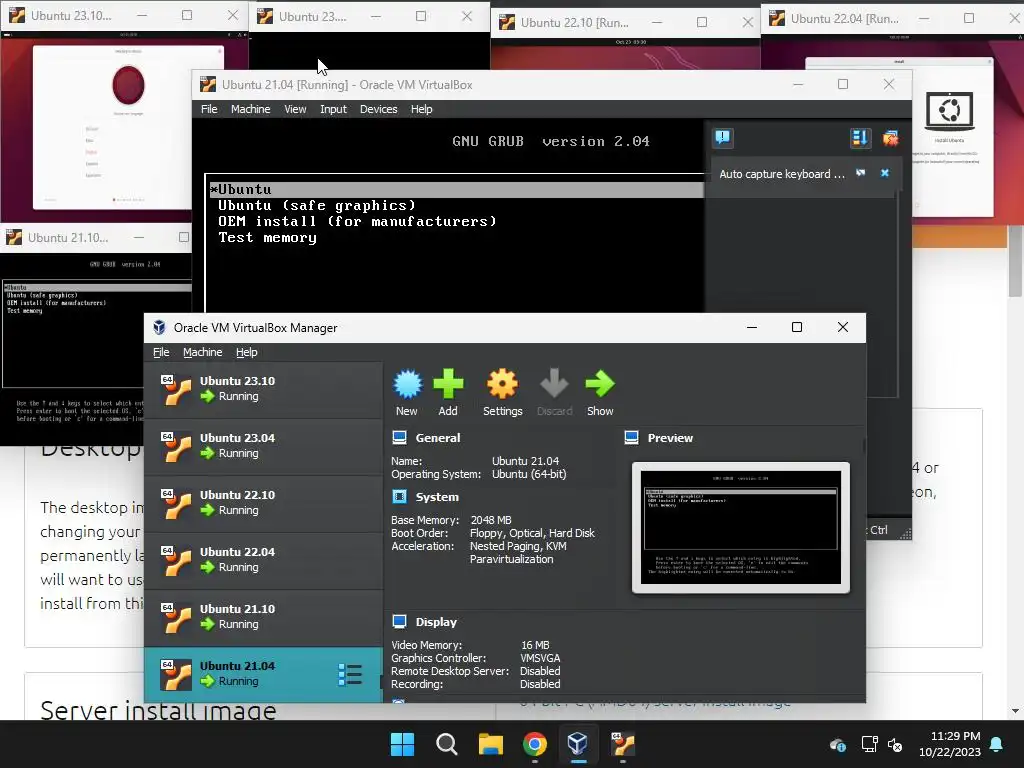
Task: Click 'Base Memory: 2048 MB' detail text
Action: point(451,520)
